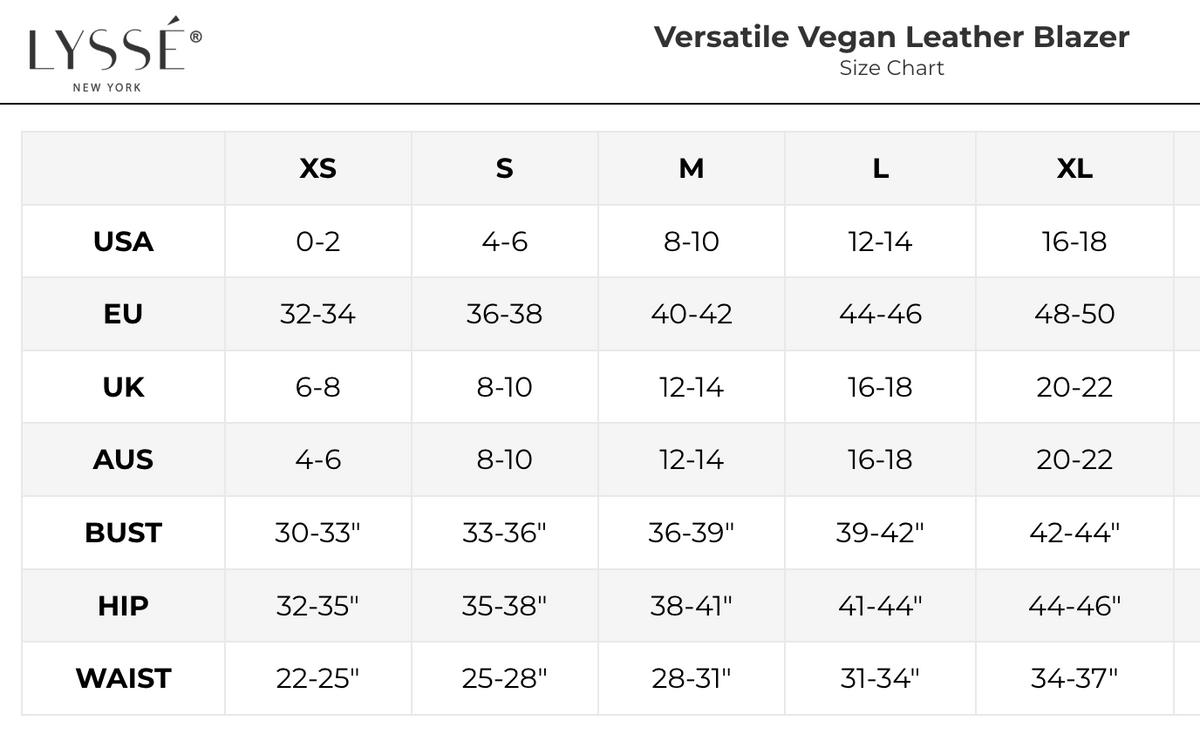Select the XS column header
The image size is (1200, 748).
[318, 169]
